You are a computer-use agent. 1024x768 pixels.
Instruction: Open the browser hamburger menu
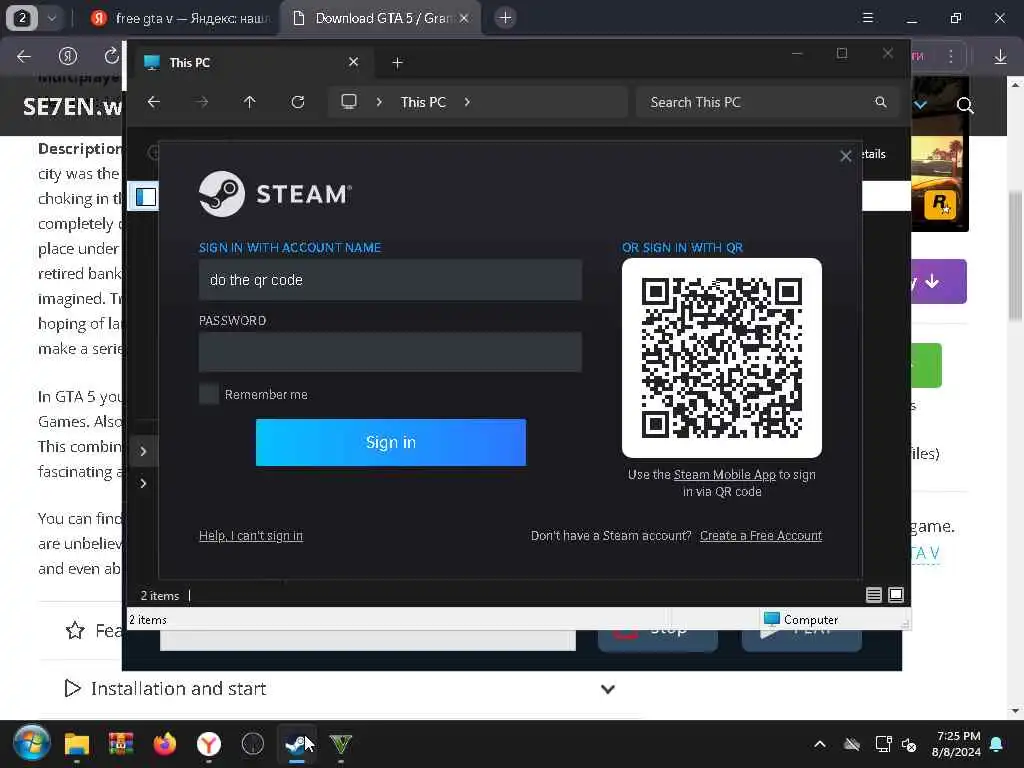(x=868, y=18)
